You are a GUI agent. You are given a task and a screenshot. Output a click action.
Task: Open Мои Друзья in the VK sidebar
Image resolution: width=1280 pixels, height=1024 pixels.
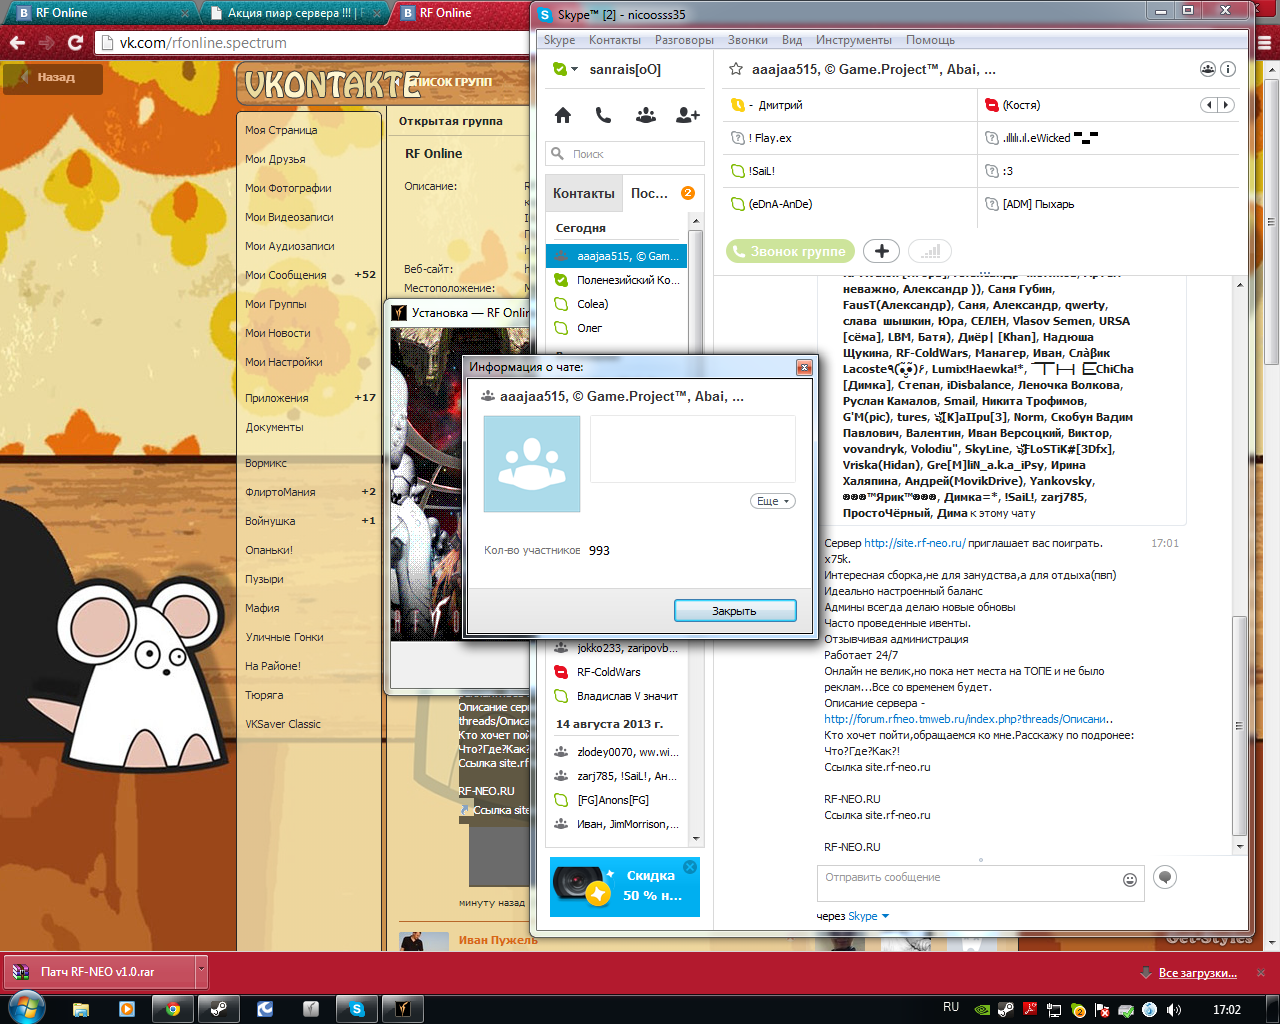275,159
